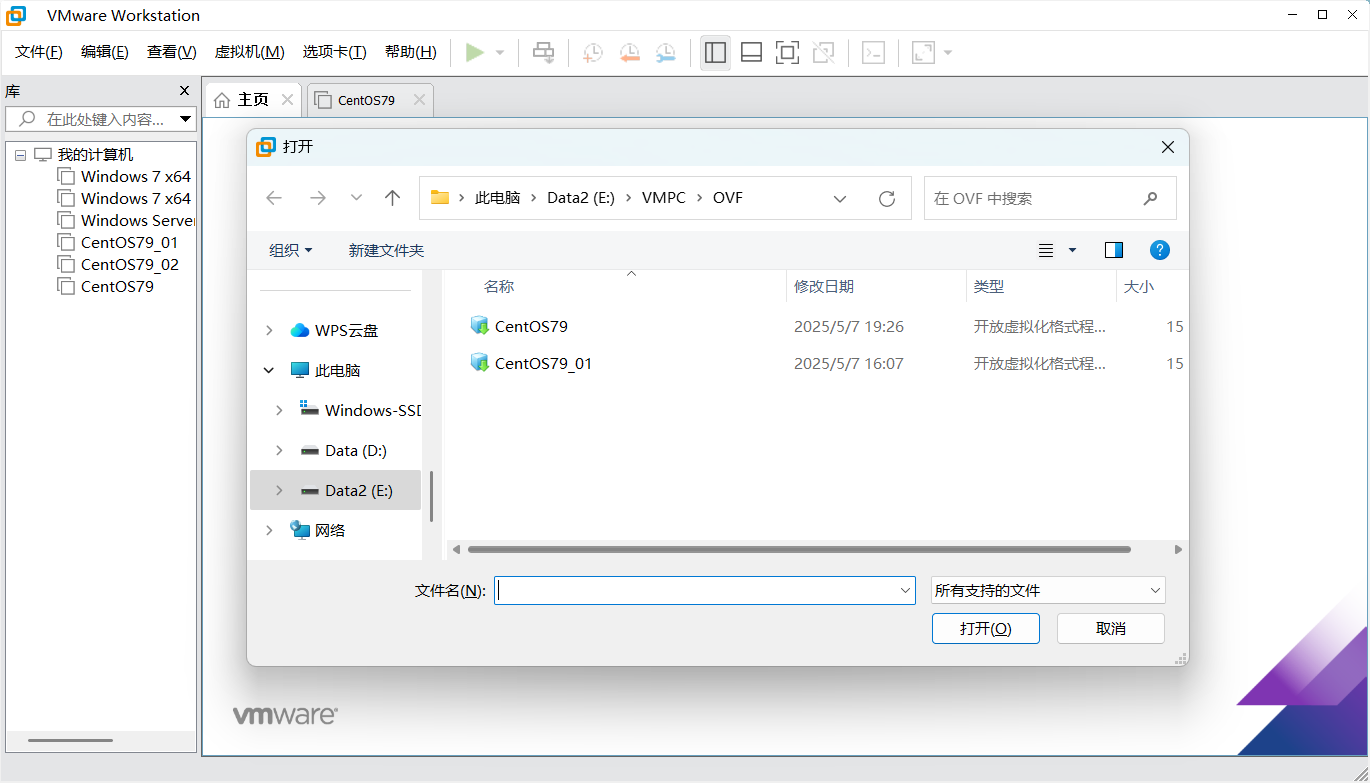Select Windows Server VM in library

pos(127,220)
